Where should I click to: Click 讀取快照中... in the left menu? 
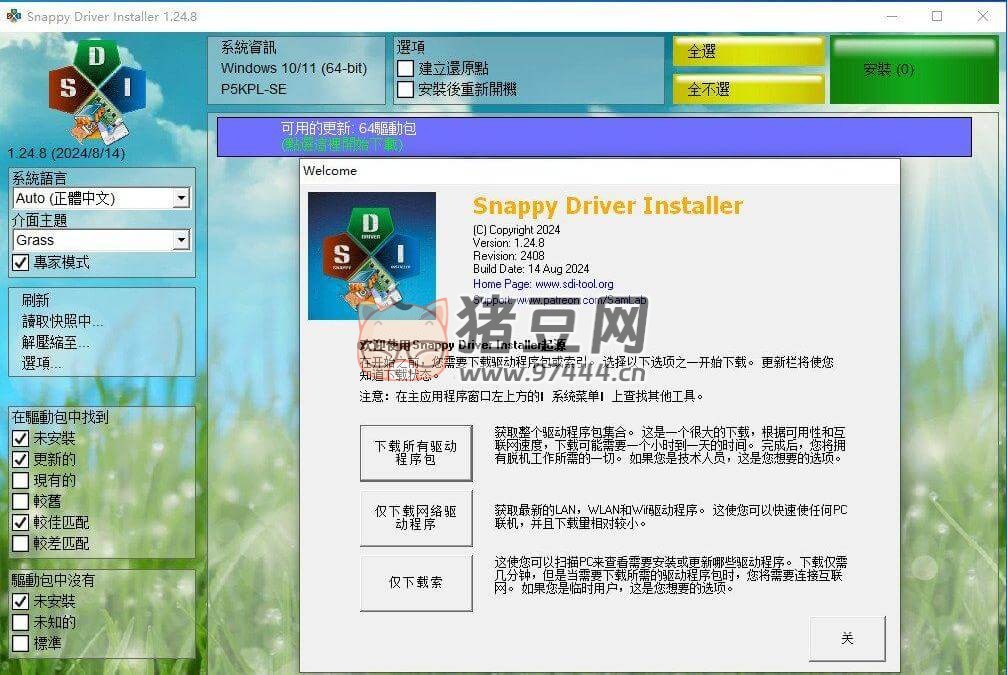click(x=62, y=321)
